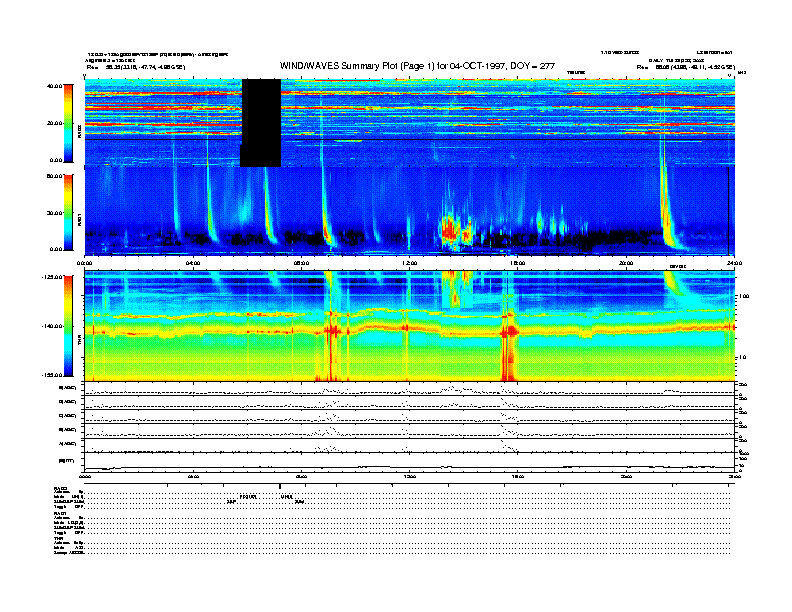Click the horizontal black line across RAD2 panel

pyautogui.click(x=410, y=139)
